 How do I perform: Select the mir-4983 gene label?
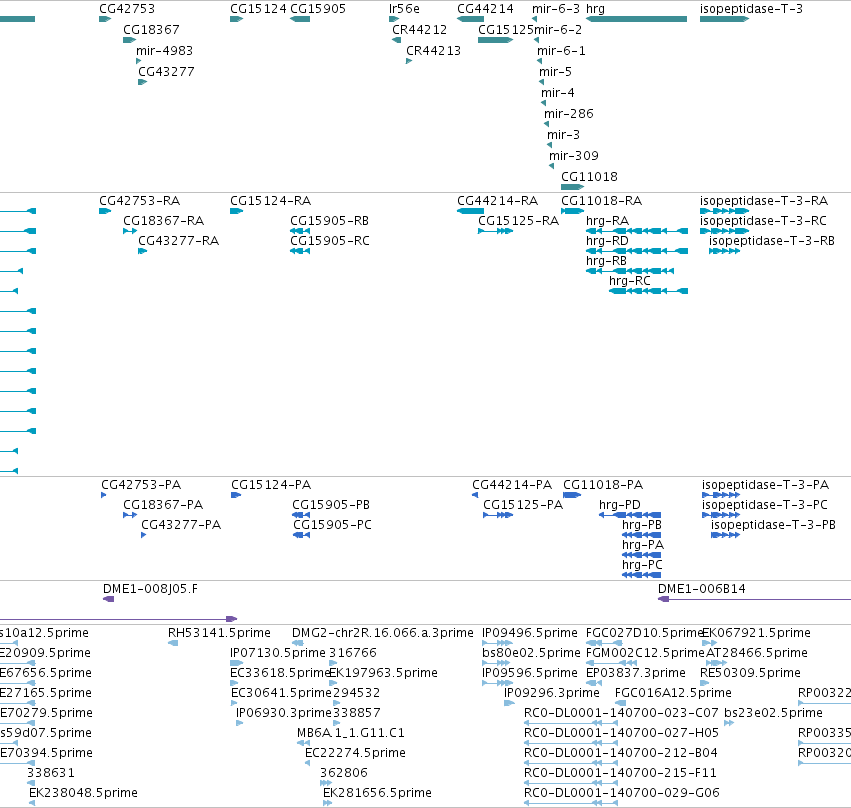click(x=164, y=51)
